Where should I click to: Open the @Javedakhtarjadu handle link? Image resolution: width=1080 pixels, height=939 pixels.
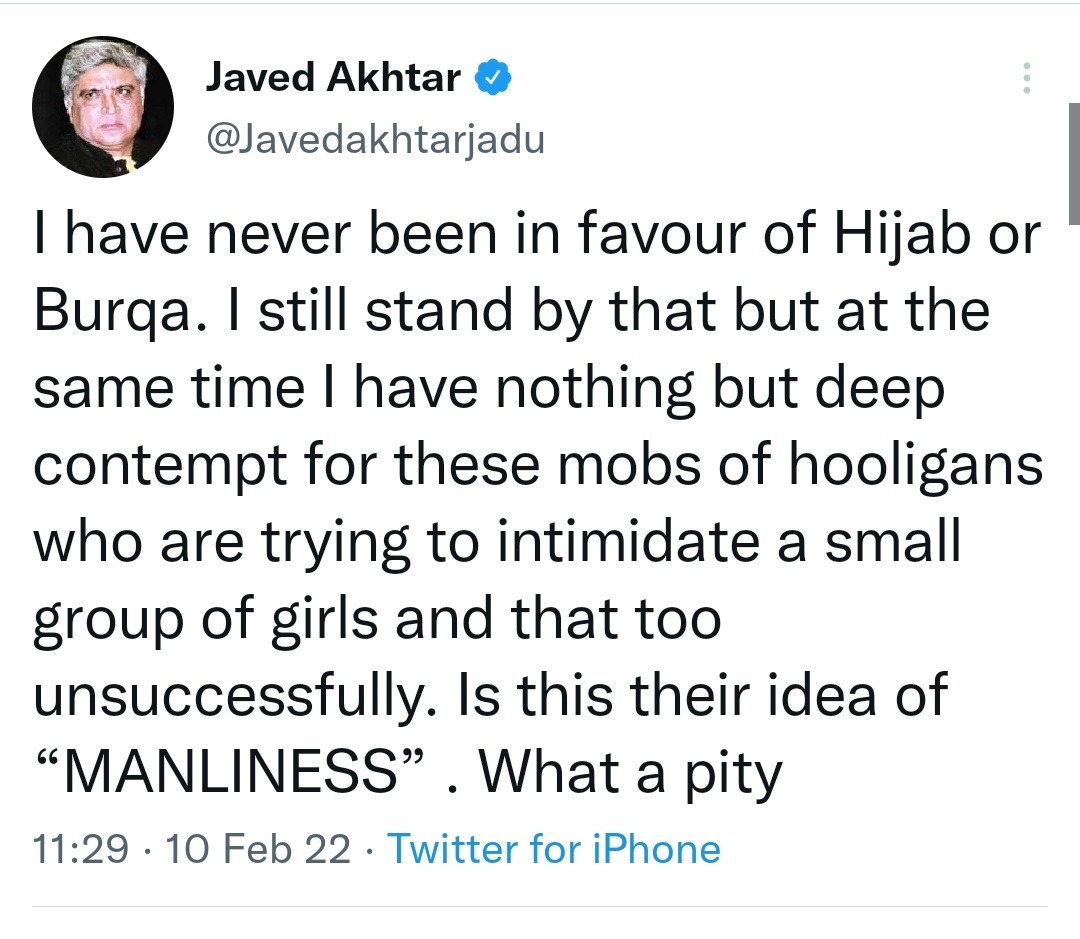[x=375, y=138]
